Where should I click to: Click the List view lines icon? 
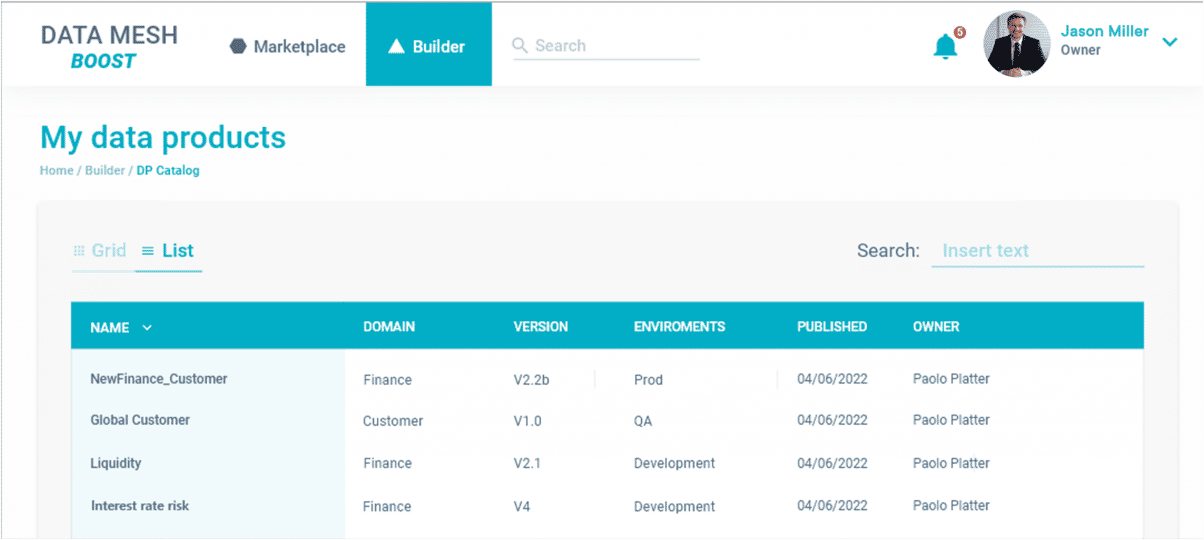click(148, 251)
